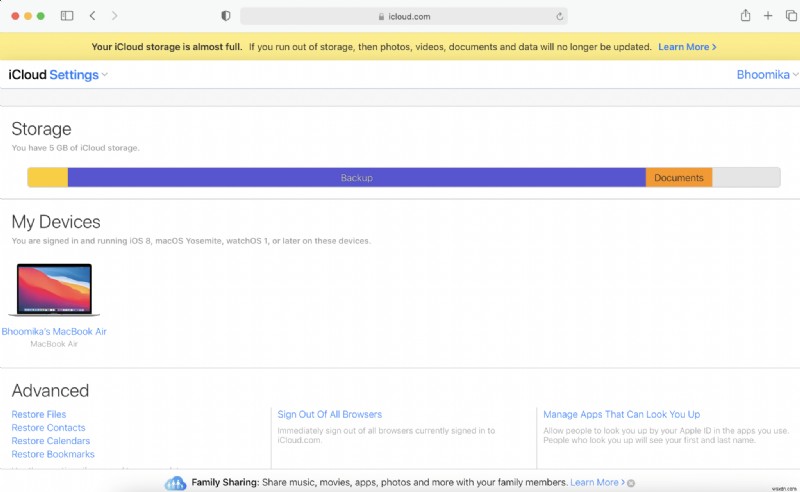The height and width of the screenshot is (492, 800).
Task: Choose Sign Out Of All Browsers
Action: click(330, 414)
